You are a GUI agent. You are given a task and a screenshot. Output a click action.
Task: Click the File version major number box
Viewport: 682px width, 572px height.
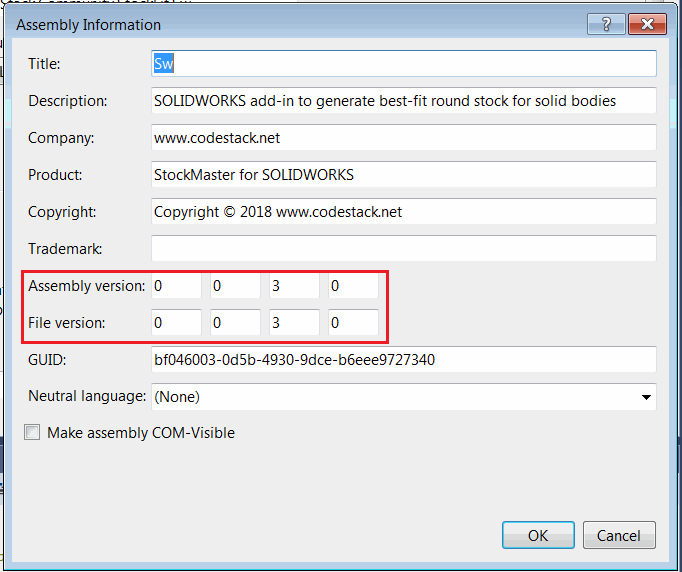click(x=176, y=323)
